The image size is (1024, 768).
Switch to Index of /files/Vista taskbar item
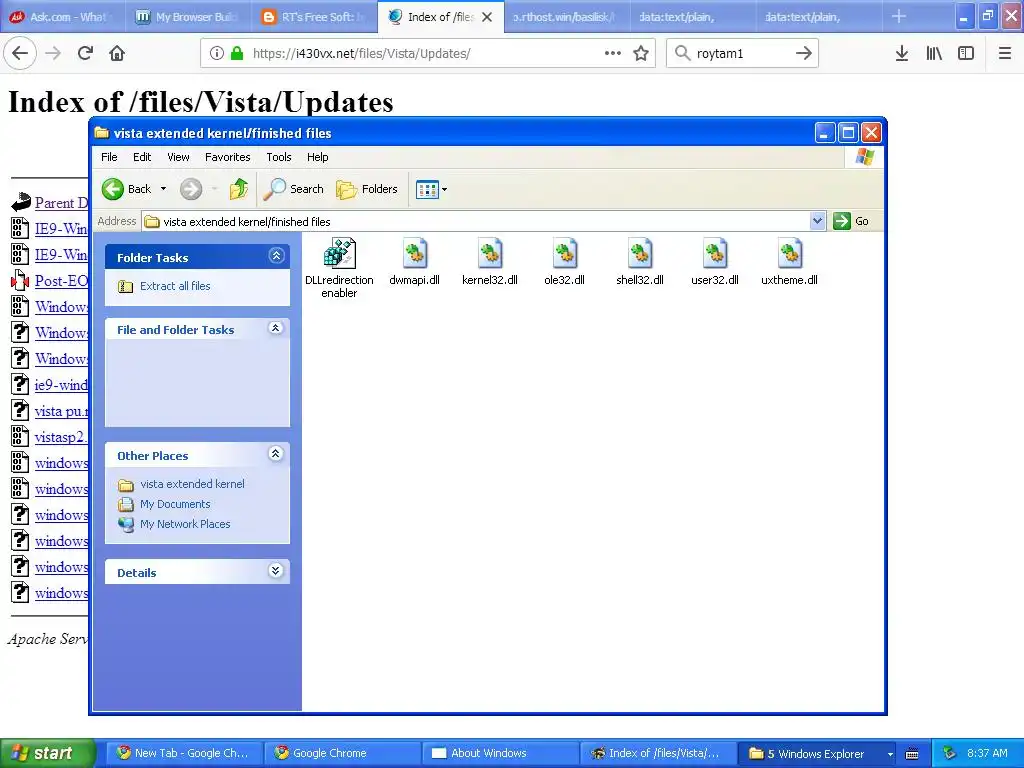(658, 754)
